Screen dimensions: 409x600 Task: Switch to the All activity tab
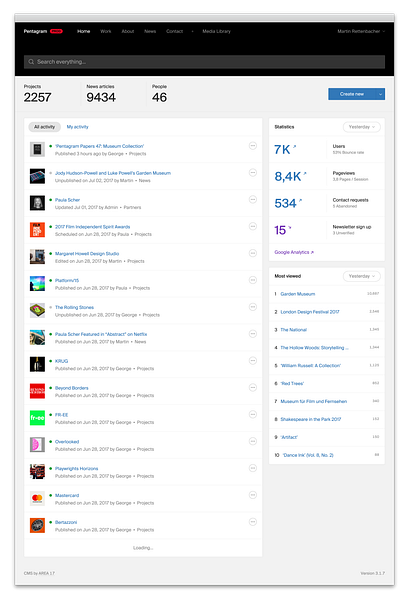tap(44, 127)
